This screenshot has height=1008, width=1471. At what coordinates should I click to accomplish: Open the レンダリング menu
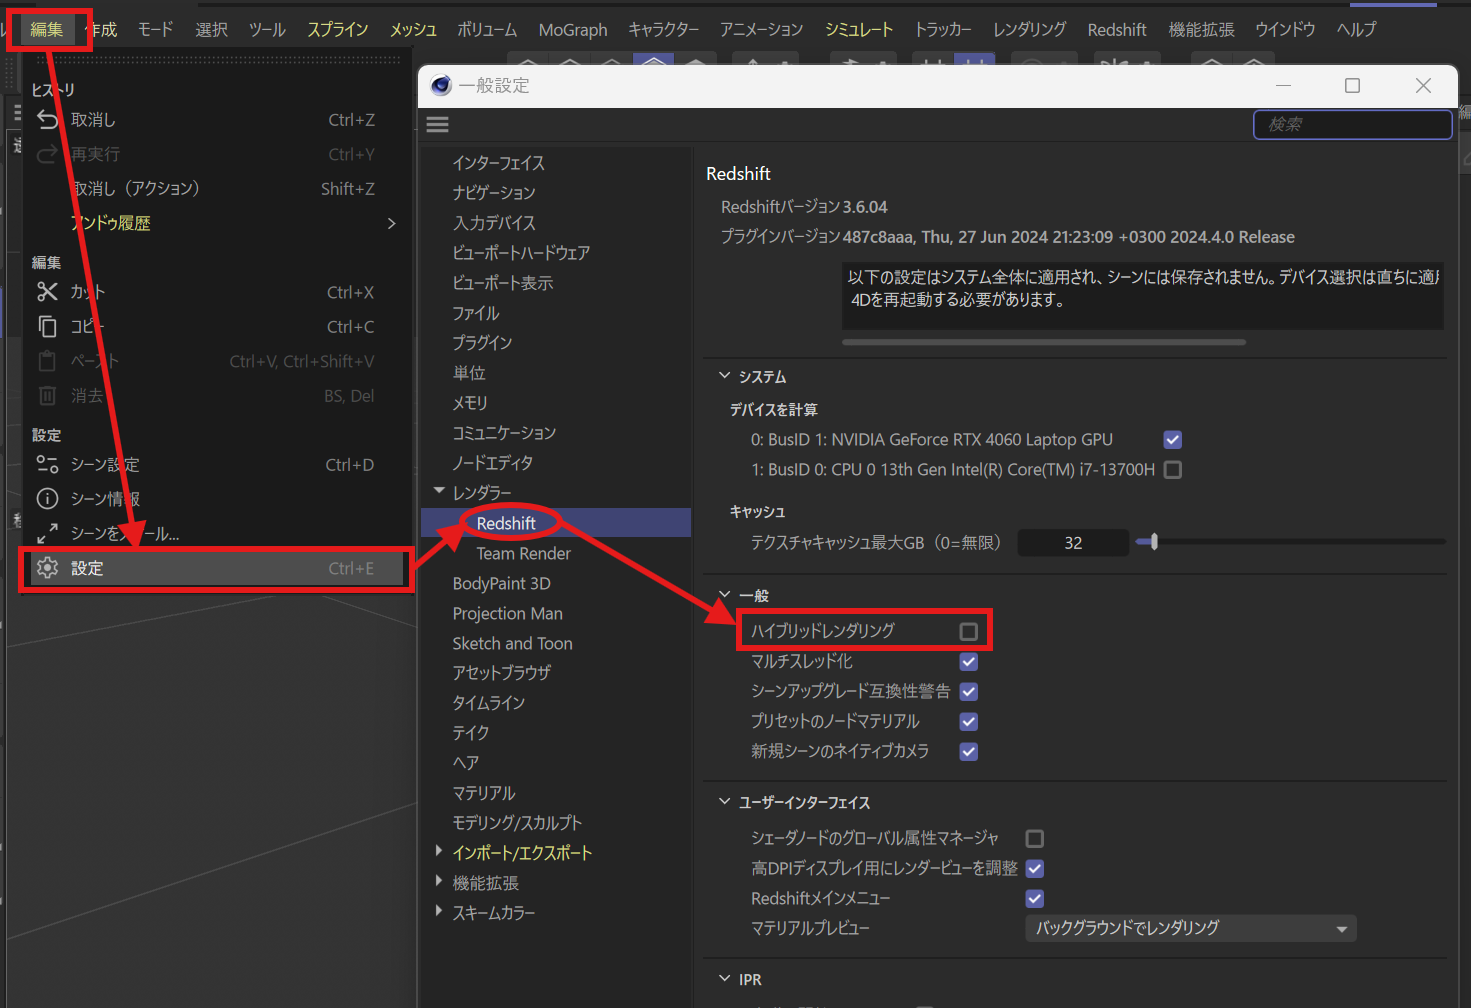1029,30
